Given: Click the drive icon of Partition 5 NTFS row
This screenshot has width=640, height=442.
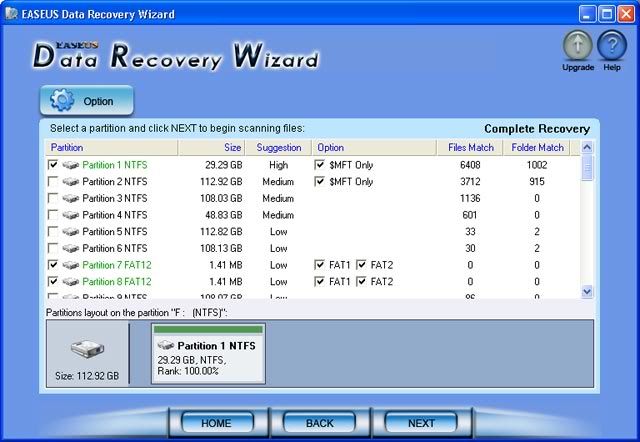Looking at the screenshot, I should [x=71, y=232].
